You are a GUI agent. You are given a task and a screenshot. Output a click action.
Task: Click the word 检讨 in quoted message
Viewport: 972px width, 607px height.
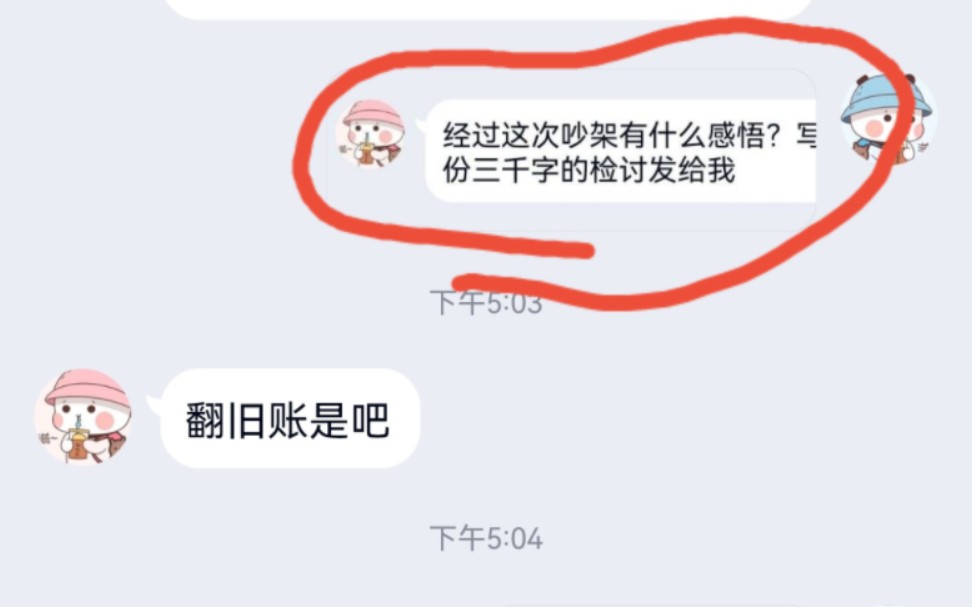point(619,171)
